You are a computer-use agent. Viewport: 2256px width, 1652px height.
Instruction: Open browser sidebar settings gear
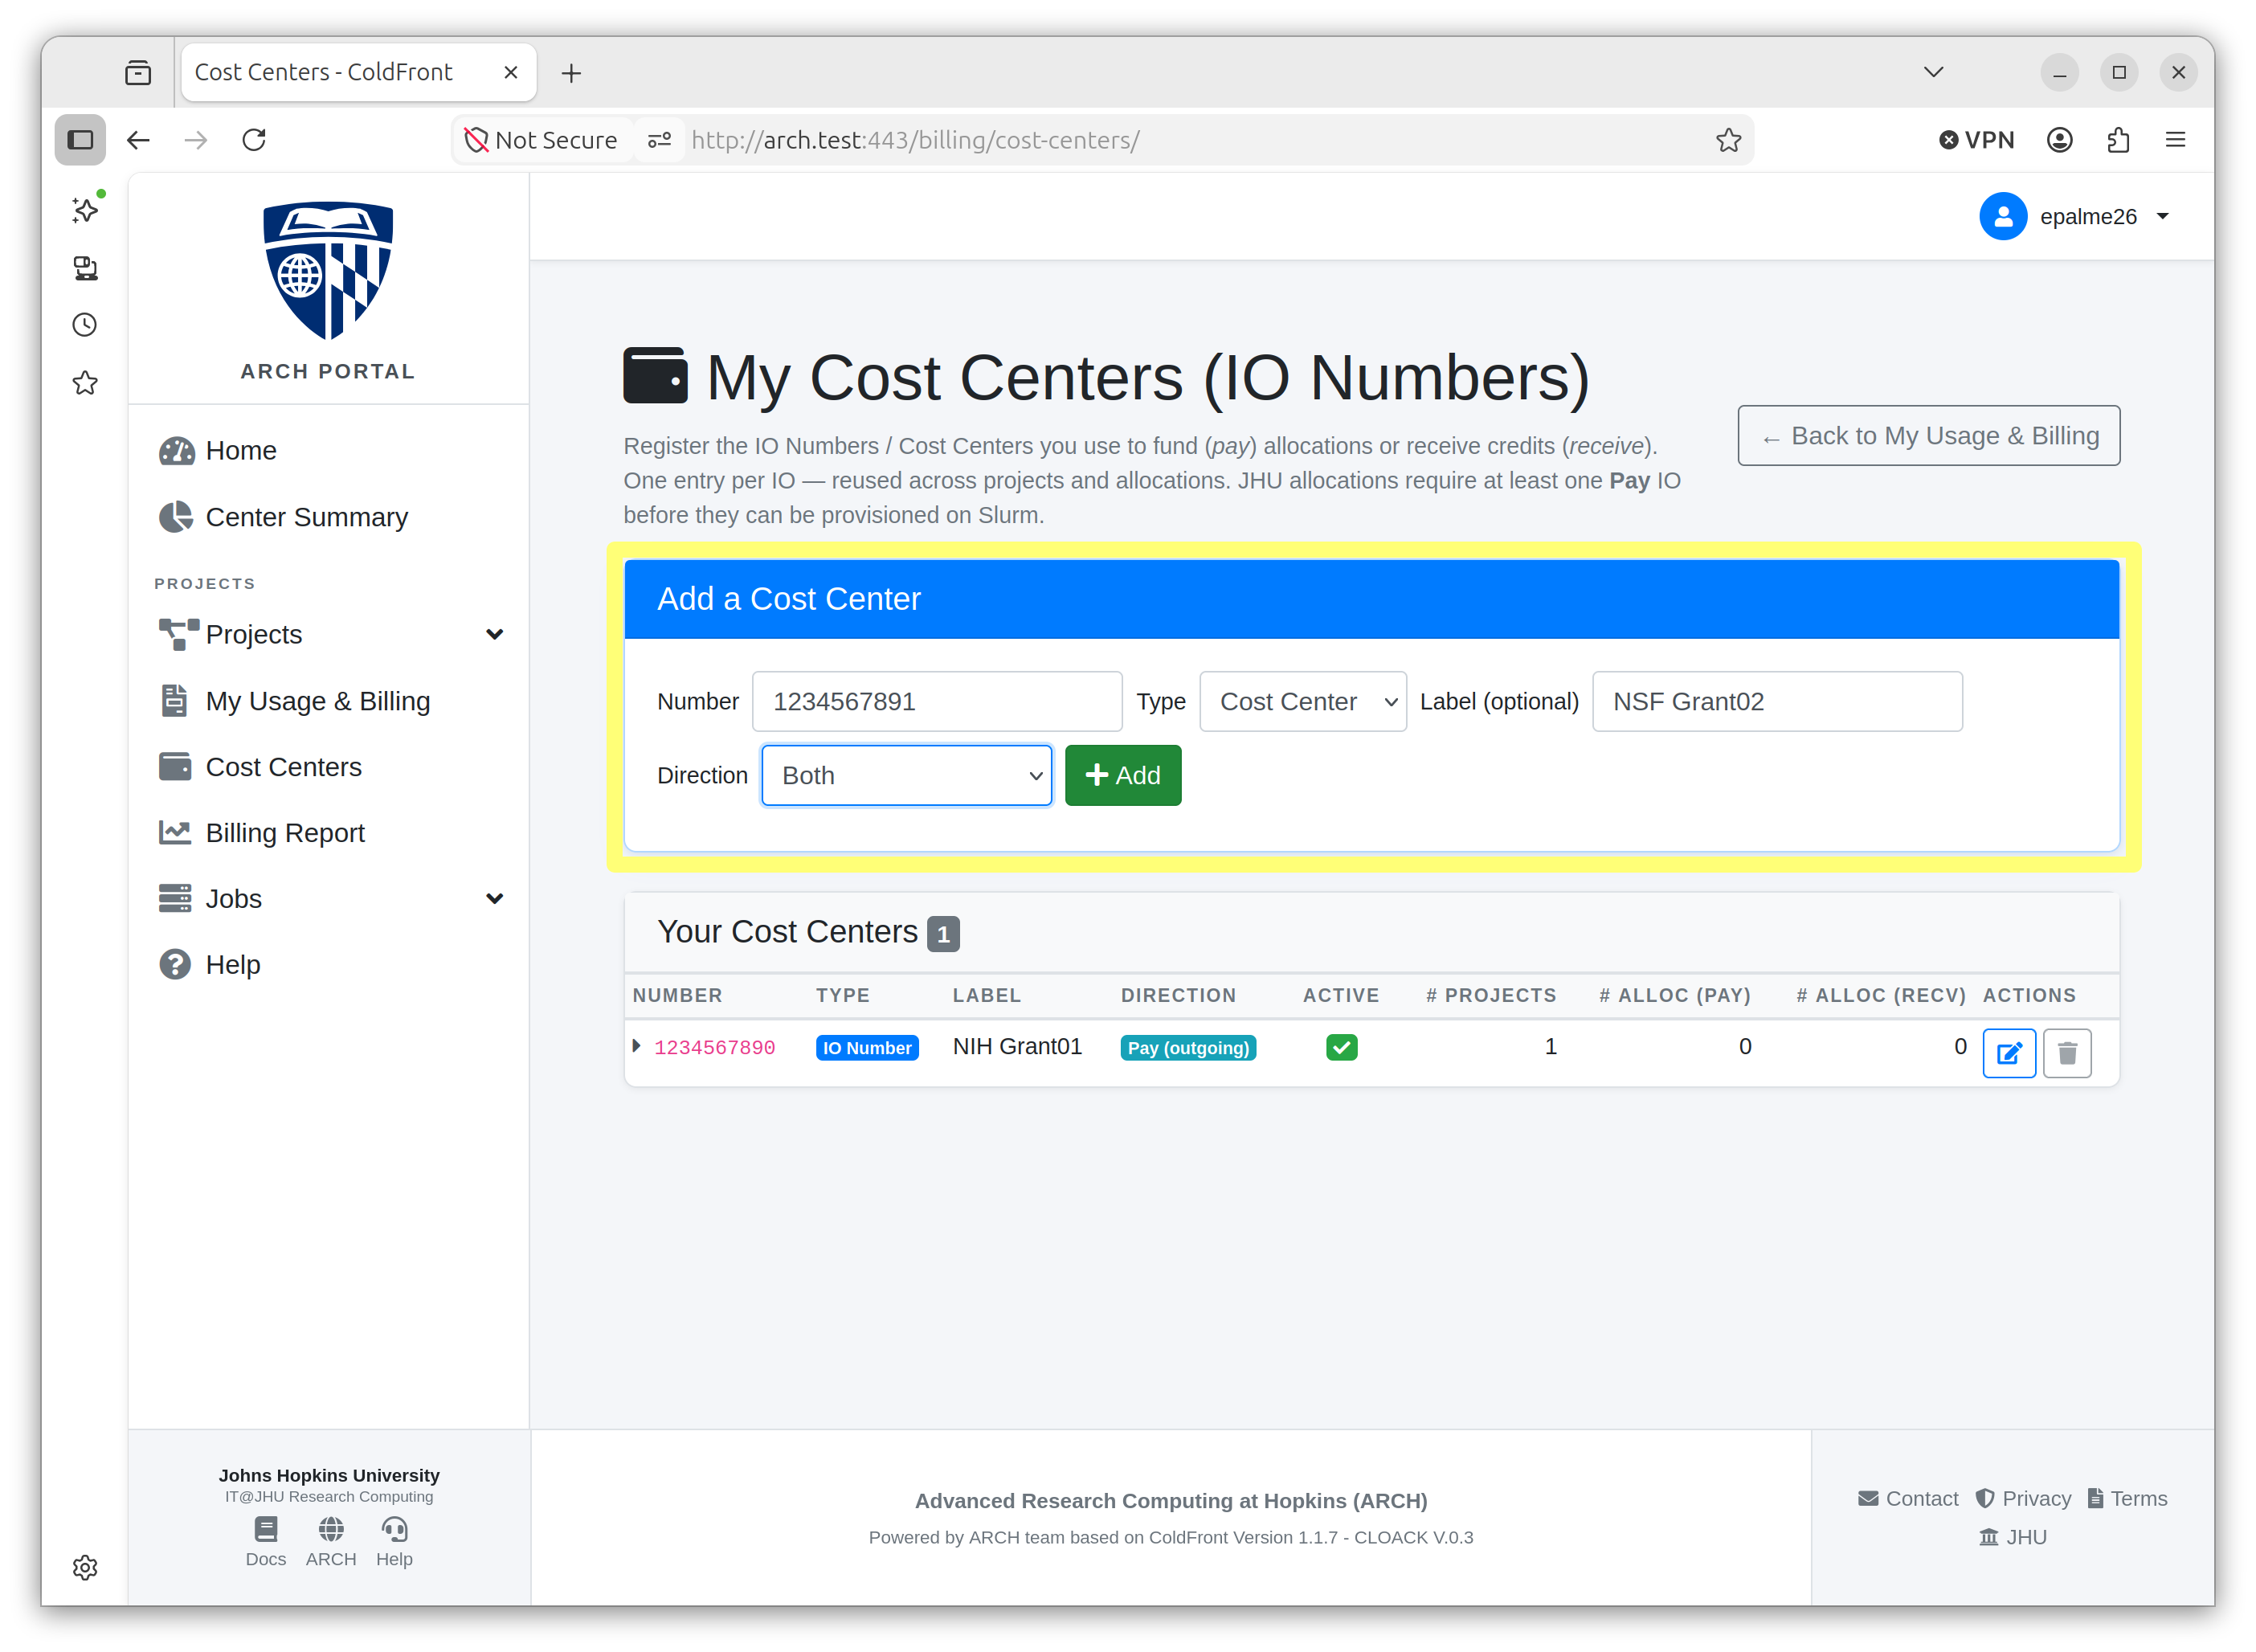85,1567
